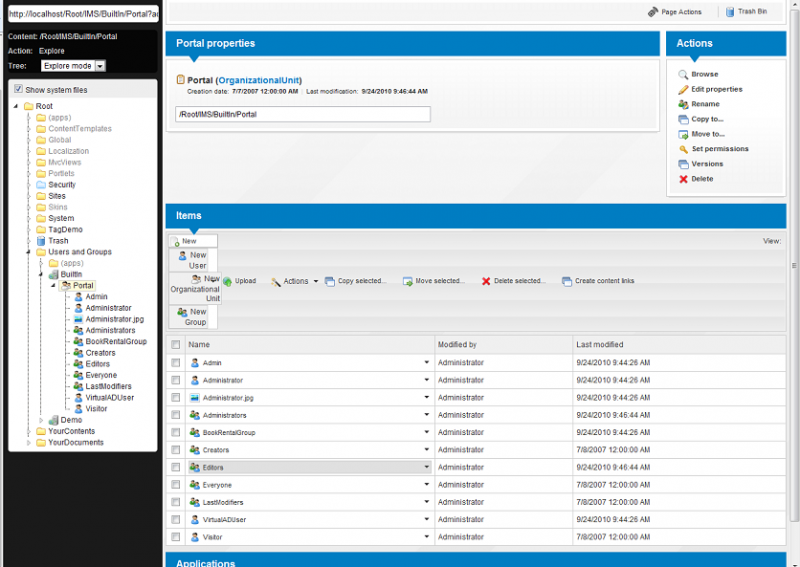
Task: Toggle the select-all checkbox in Name header
Action: pos(176,344)
